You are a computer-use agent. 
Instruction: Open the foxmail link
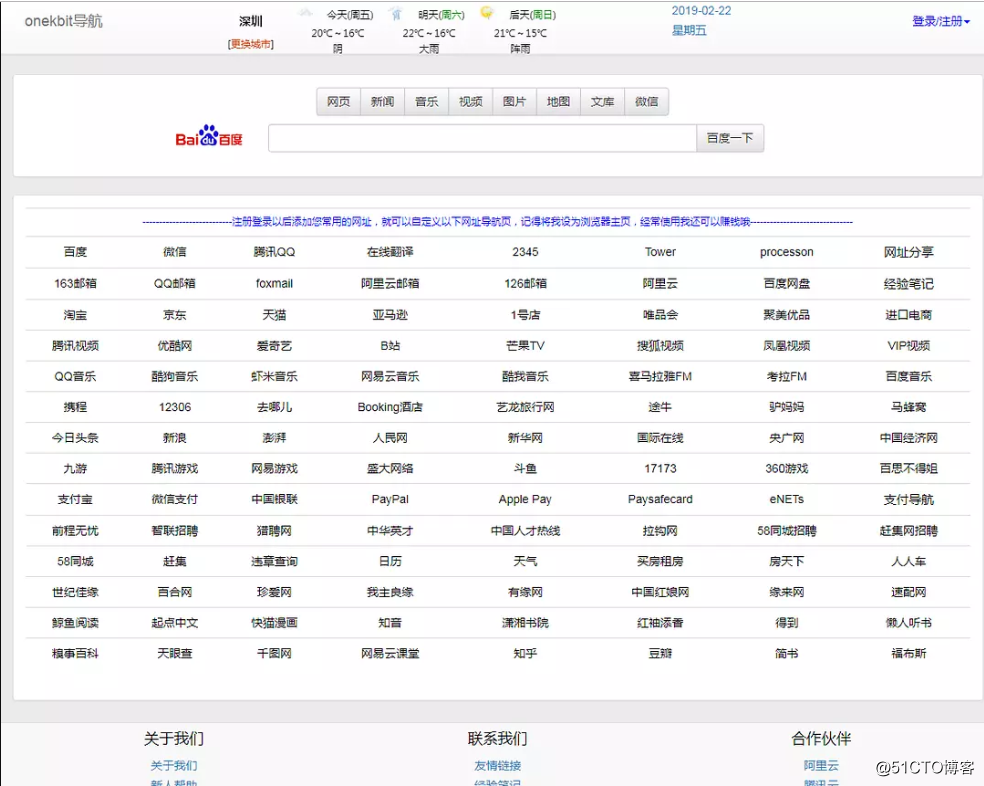pyautogui.click(x=274, y=283)
